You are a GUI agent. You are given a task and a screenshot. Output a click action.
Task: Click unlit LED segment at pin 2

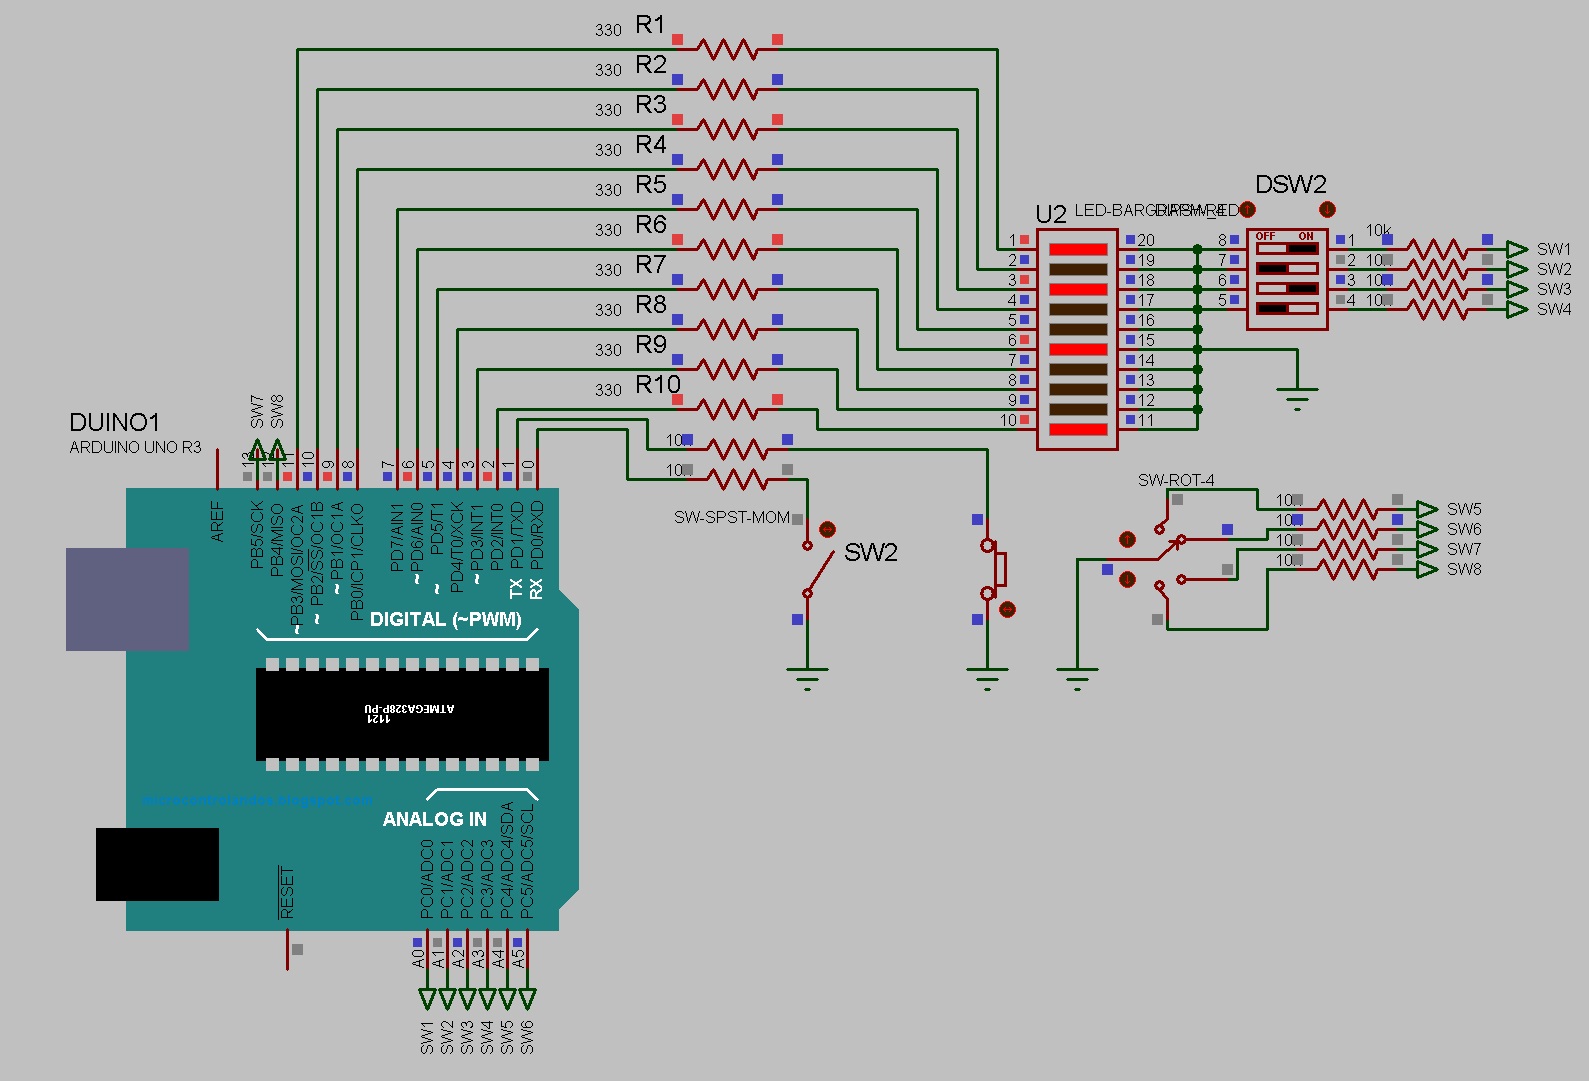coord(1078,269)
